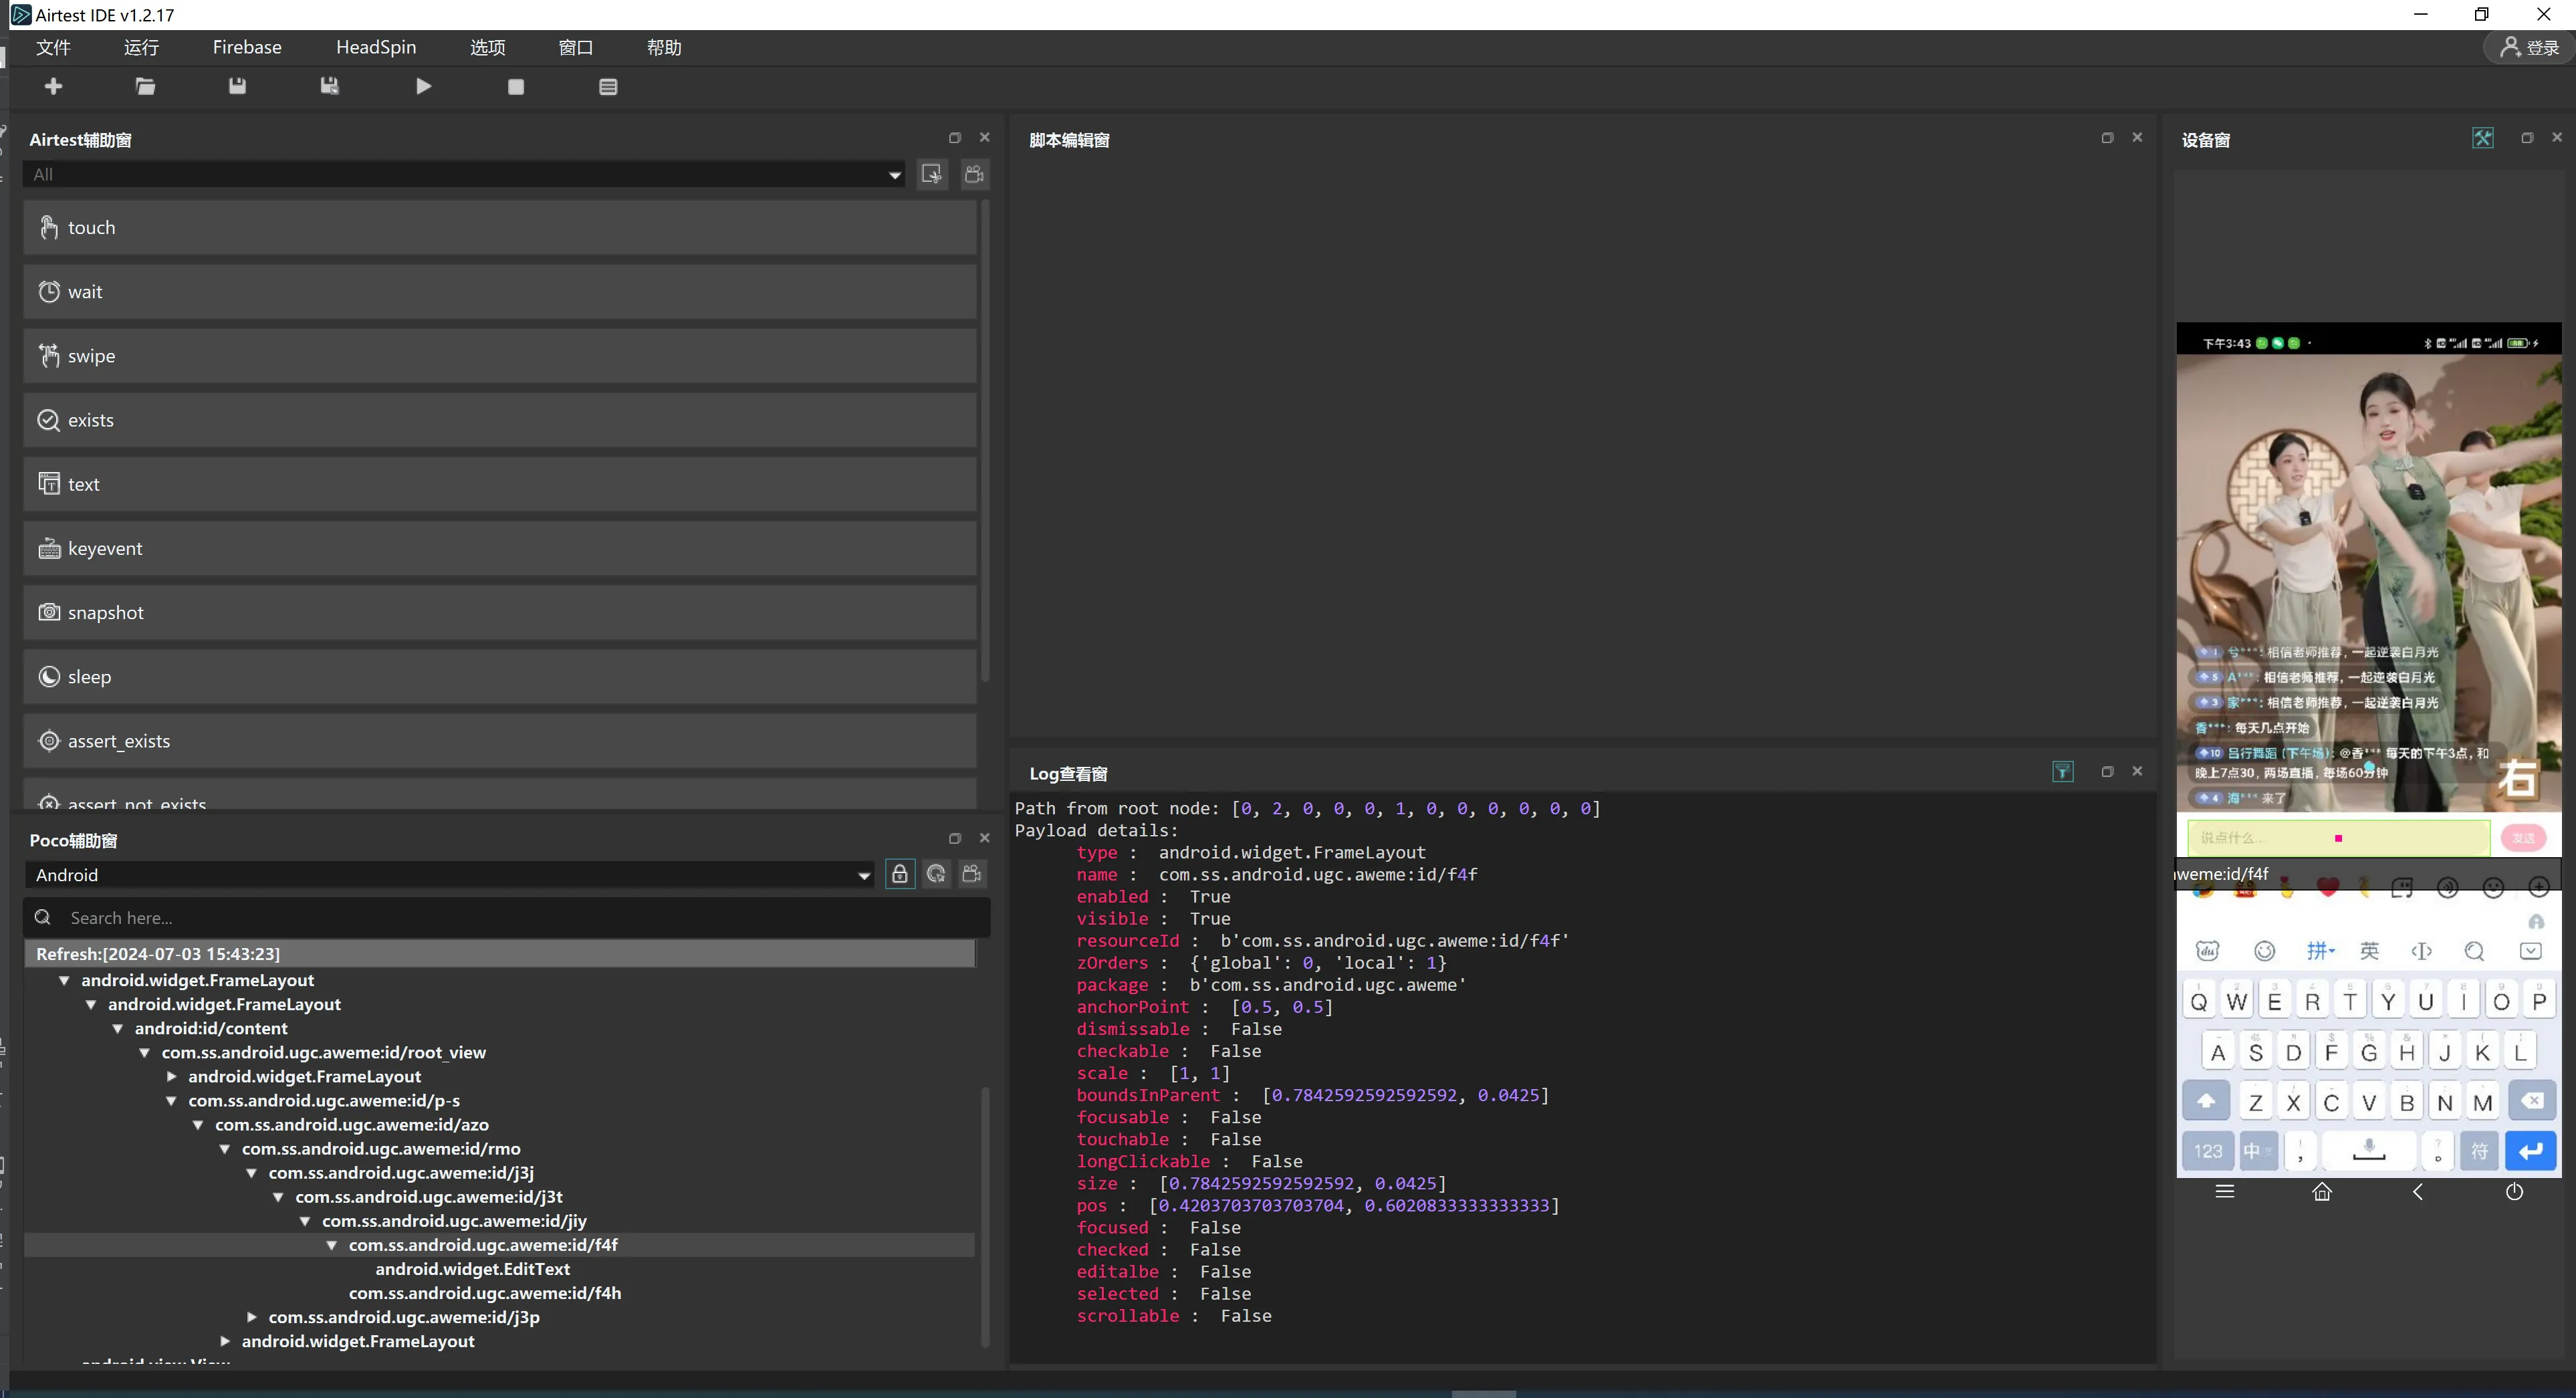
Task: Click the 登录 login button
Action: tap(2530, 47)
